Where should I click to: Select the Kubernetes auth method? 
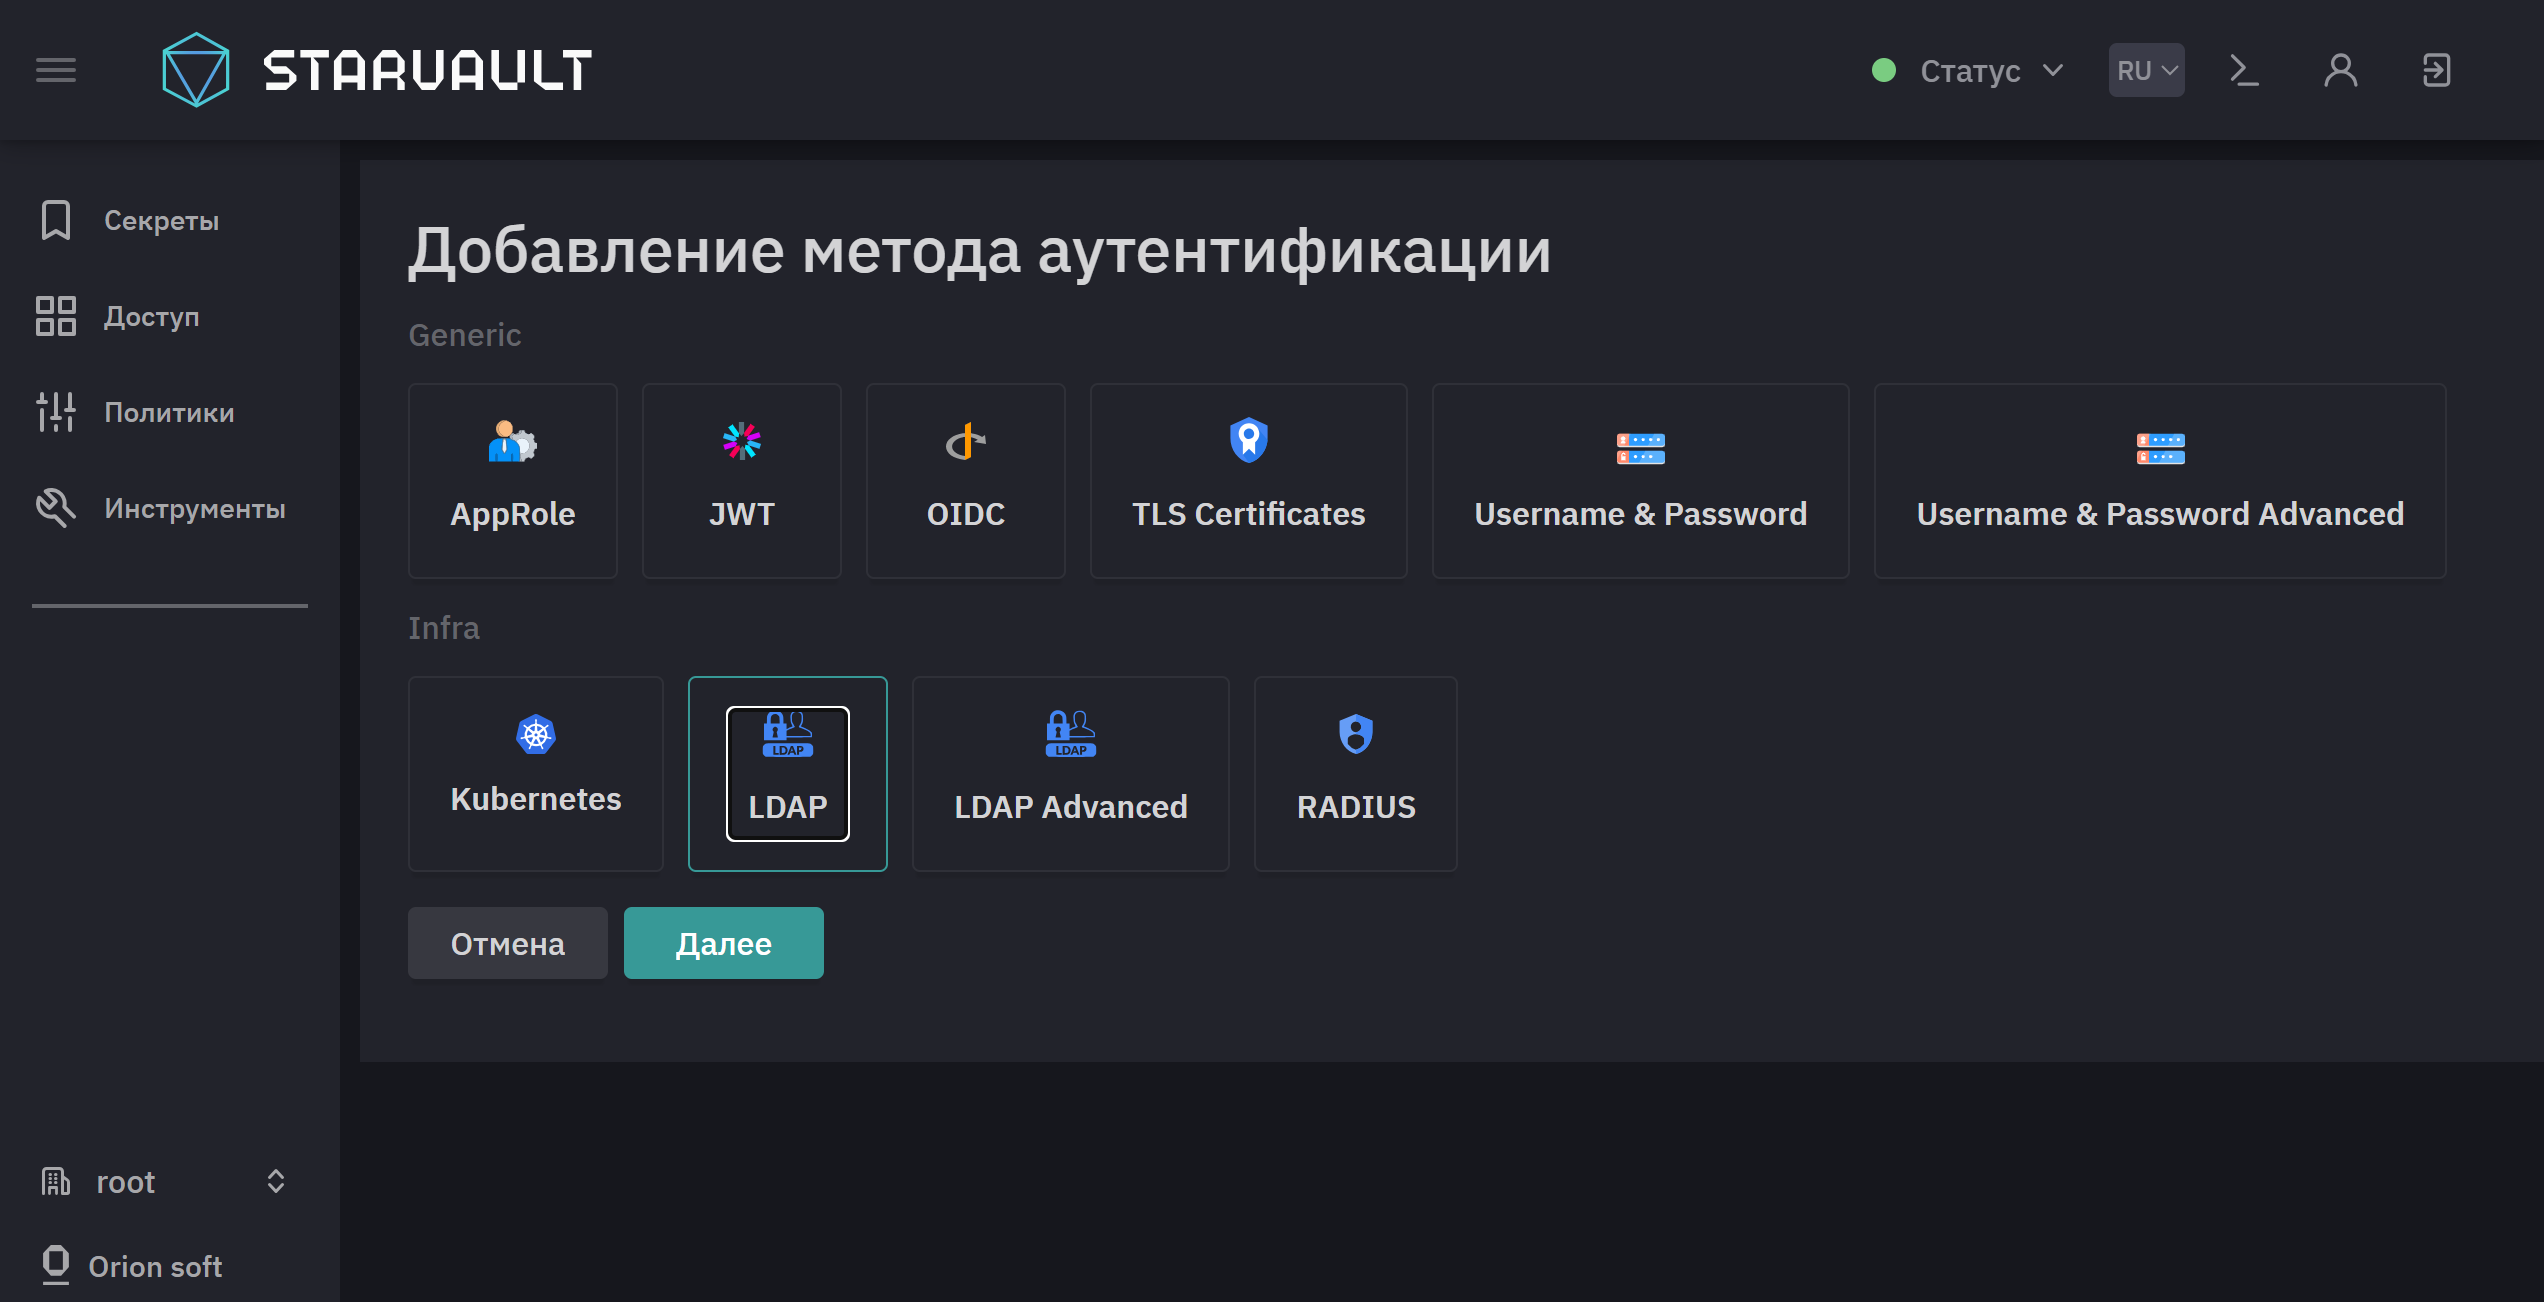pyautogui.click(x=536, y=774)
